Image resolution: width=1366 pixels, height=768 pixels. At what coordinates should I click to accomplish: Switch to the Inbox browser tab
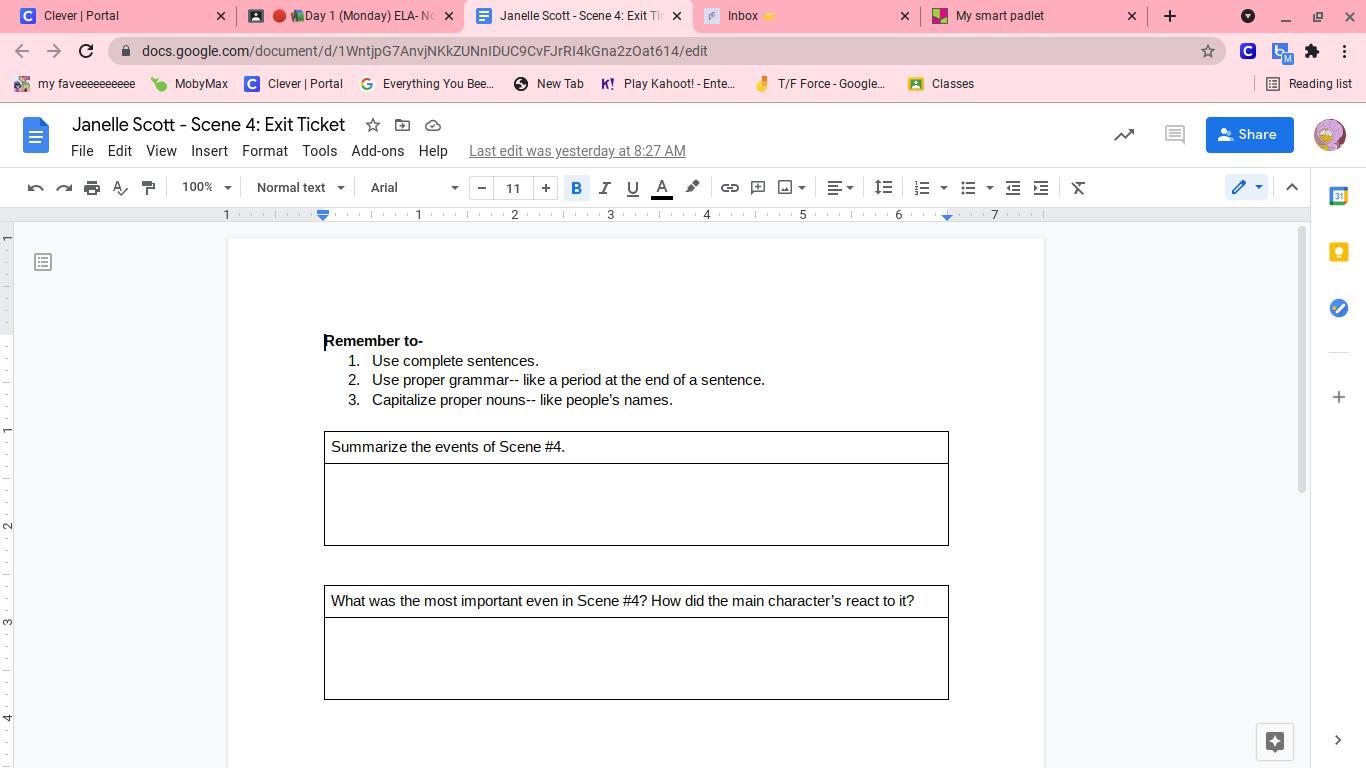click(x=806, y=16)
